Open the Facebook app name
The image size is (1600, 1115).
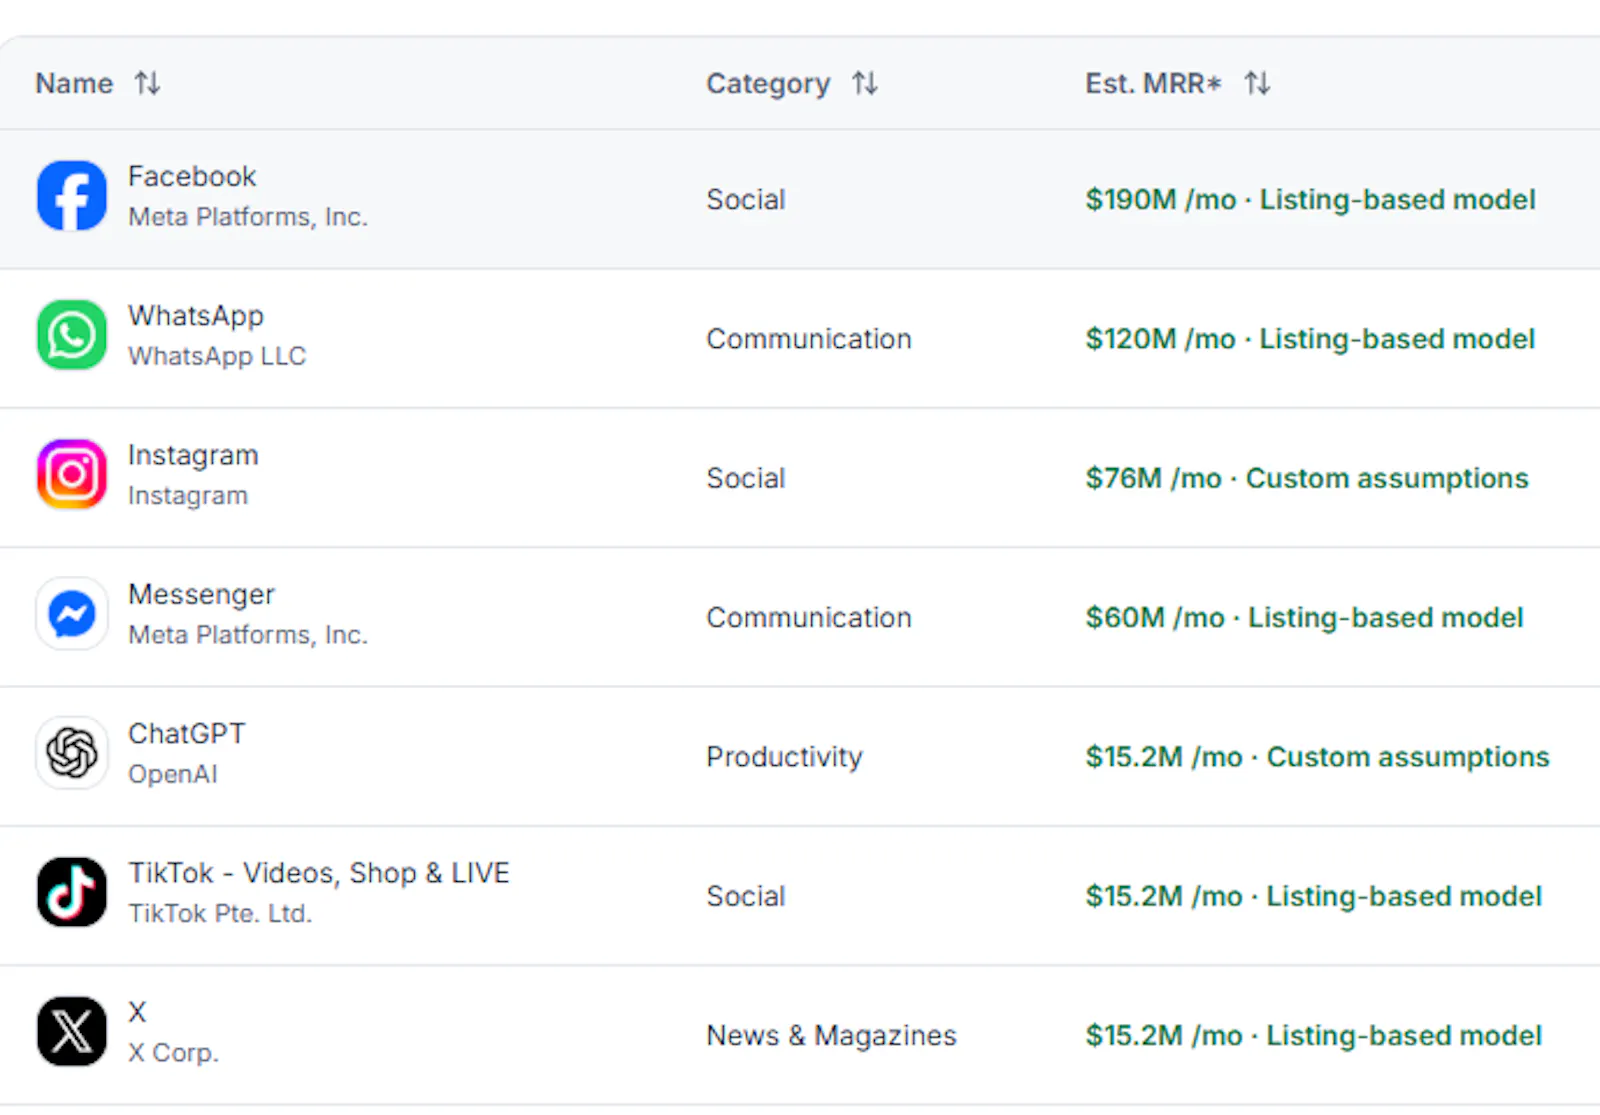tap(192, 177)
